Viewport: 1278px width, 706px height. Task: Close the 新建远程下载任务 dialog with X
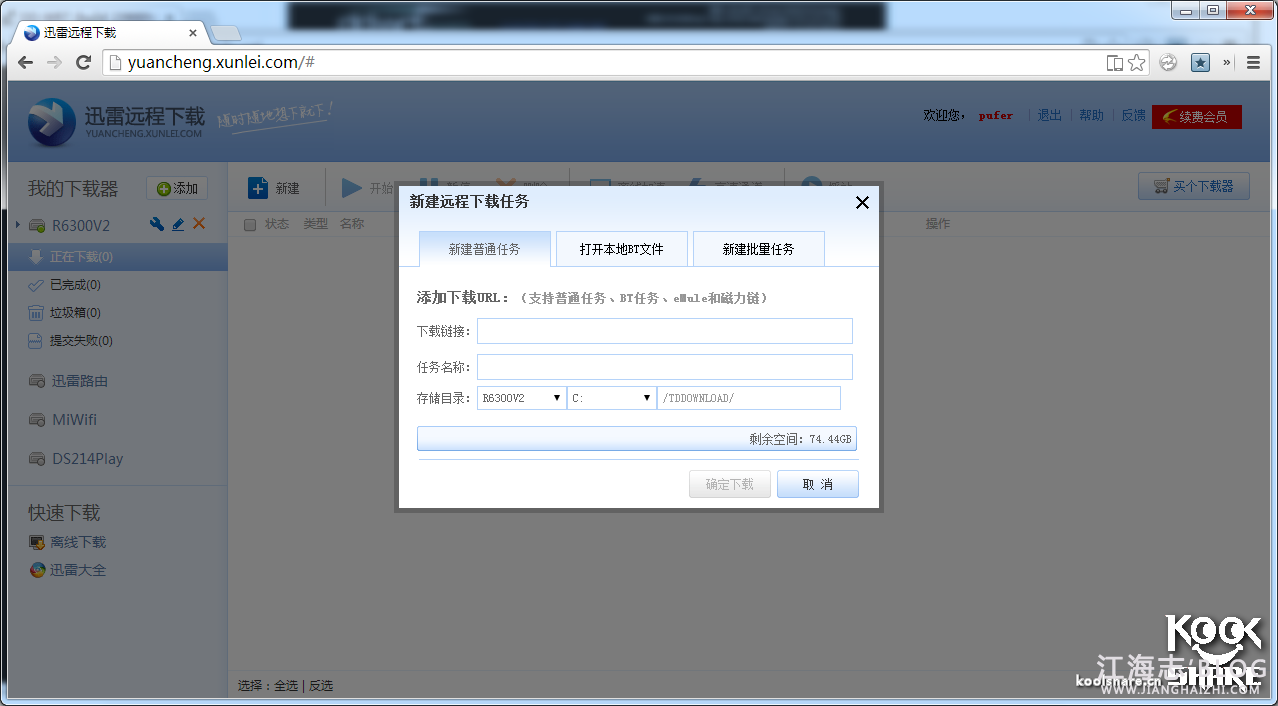click(862, 202)
